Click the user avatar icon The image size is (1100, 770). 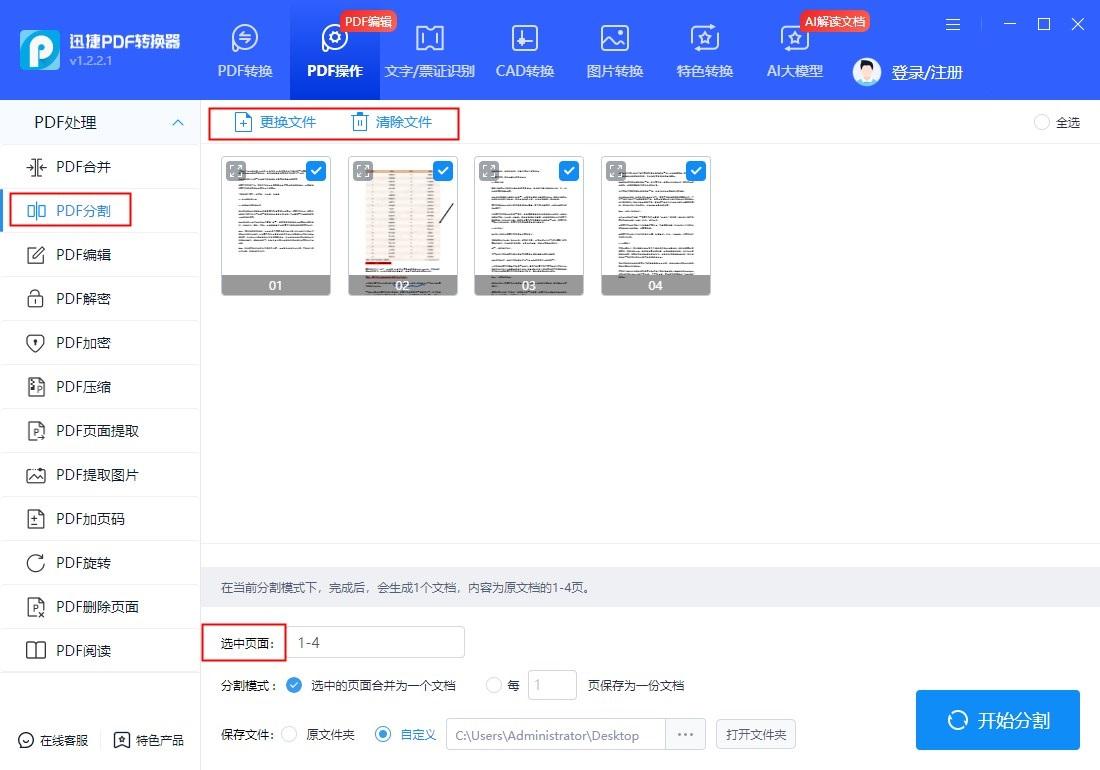point(866,72)
